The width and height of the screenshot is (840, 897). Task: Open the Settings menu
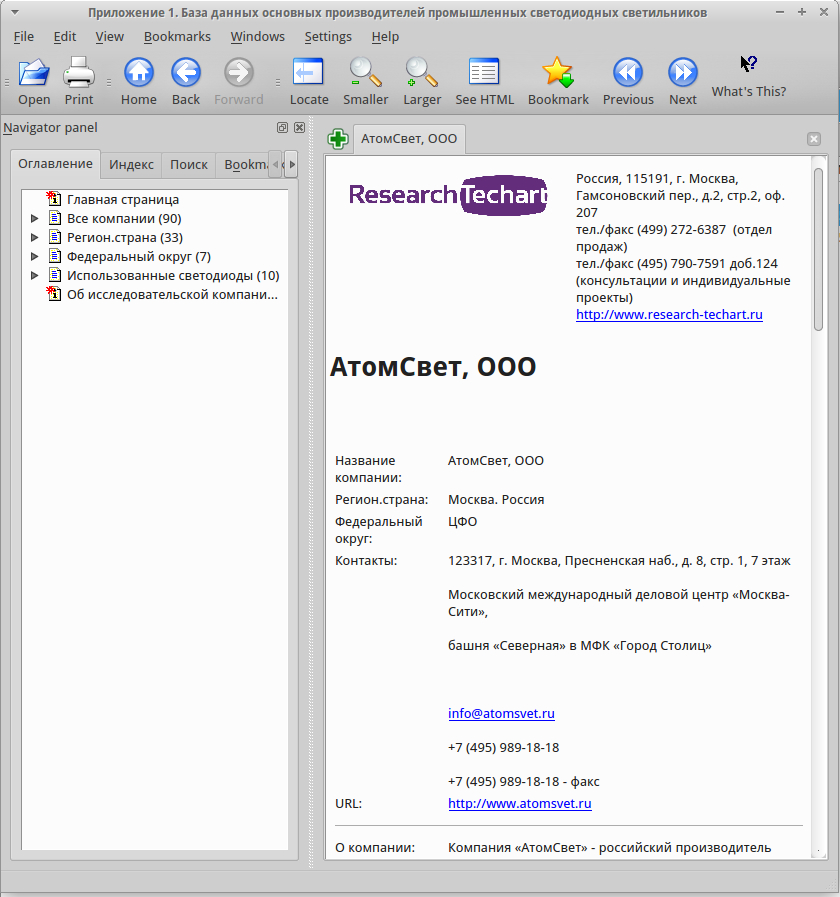[x=328, y=37]
